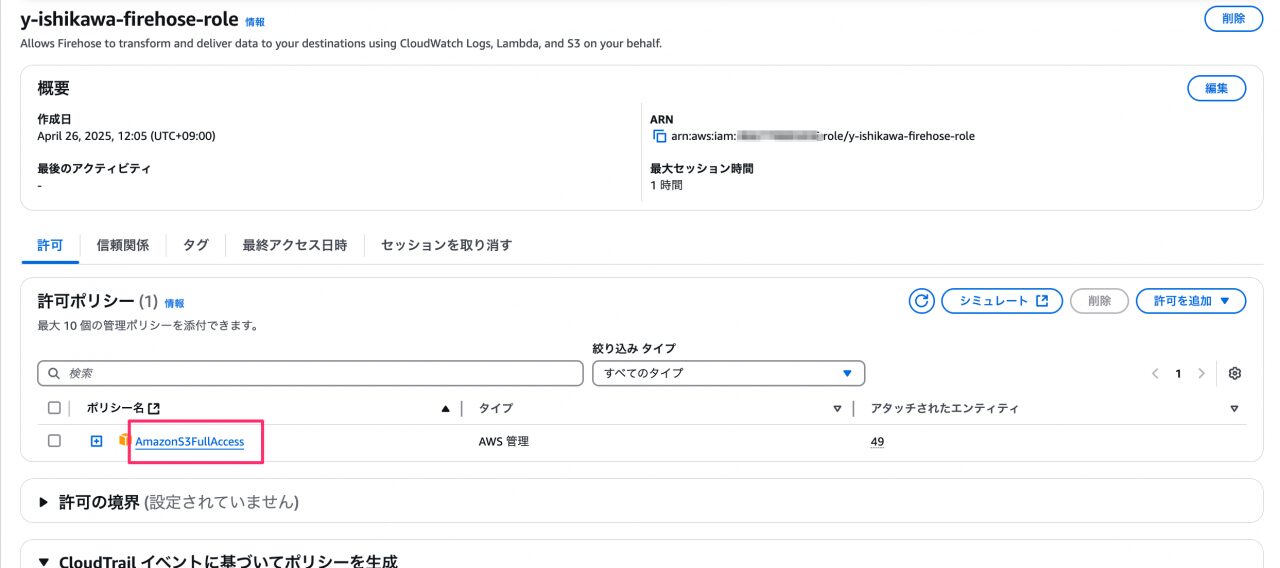Click the AWS 管理 type cell
This screenshot has height=568, width=1280.
[x=504, y=441]
